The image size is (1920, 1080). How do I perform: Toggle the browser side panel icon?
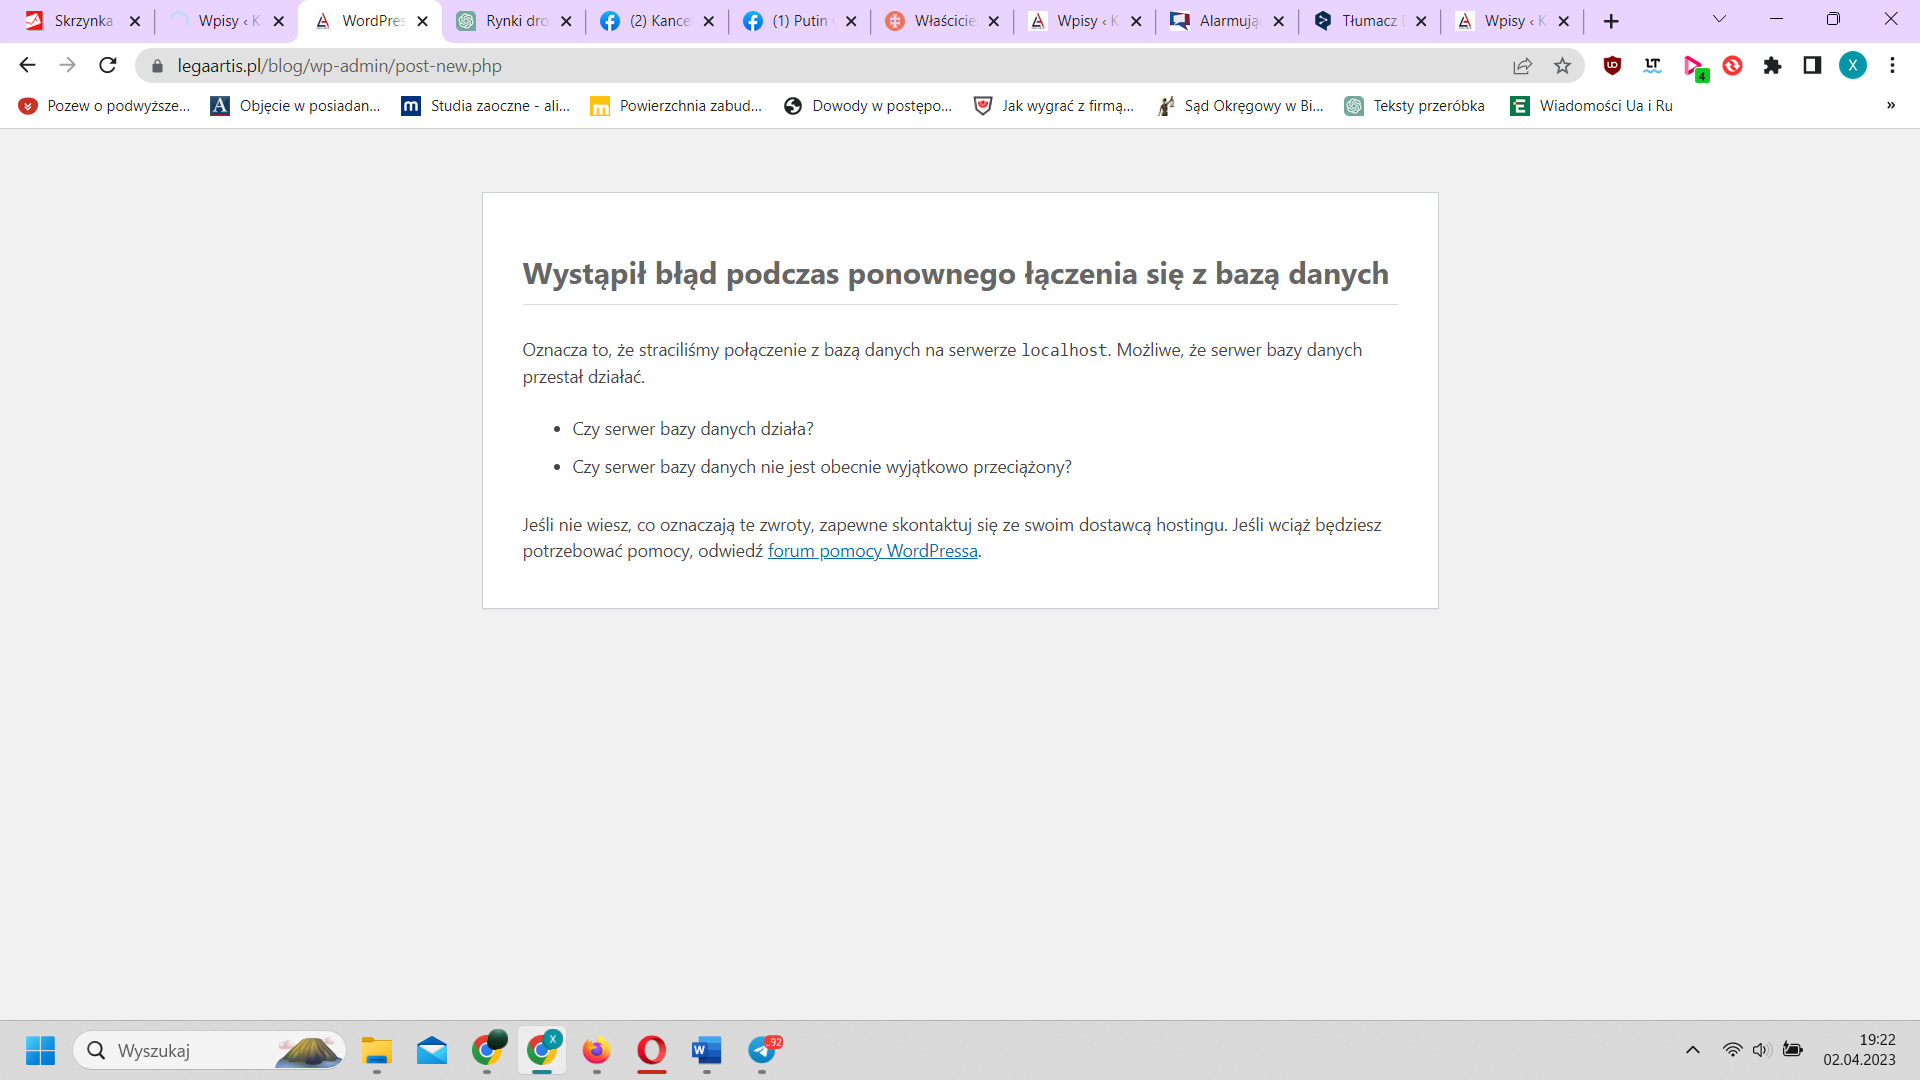1812,66
